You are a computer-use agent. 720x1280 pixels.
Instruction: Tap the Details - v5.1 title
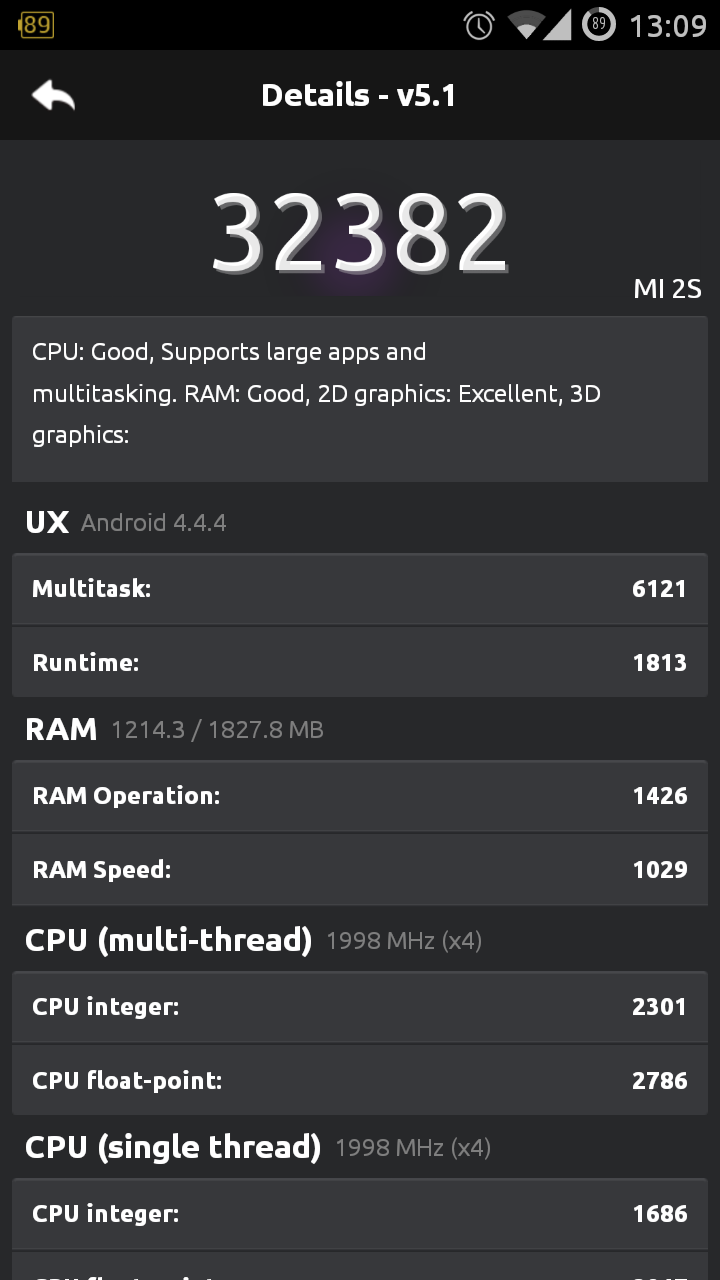point(359,95)
